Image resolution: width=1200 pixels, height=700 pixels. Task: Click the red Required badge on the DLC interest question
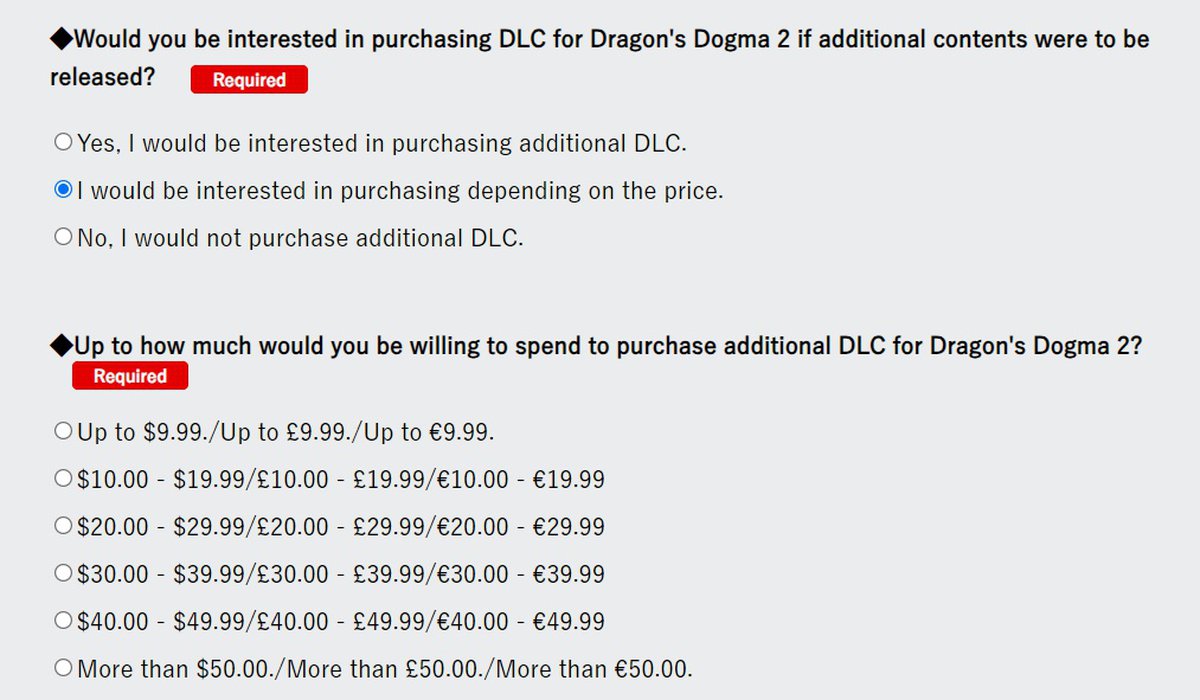(249, 80)
